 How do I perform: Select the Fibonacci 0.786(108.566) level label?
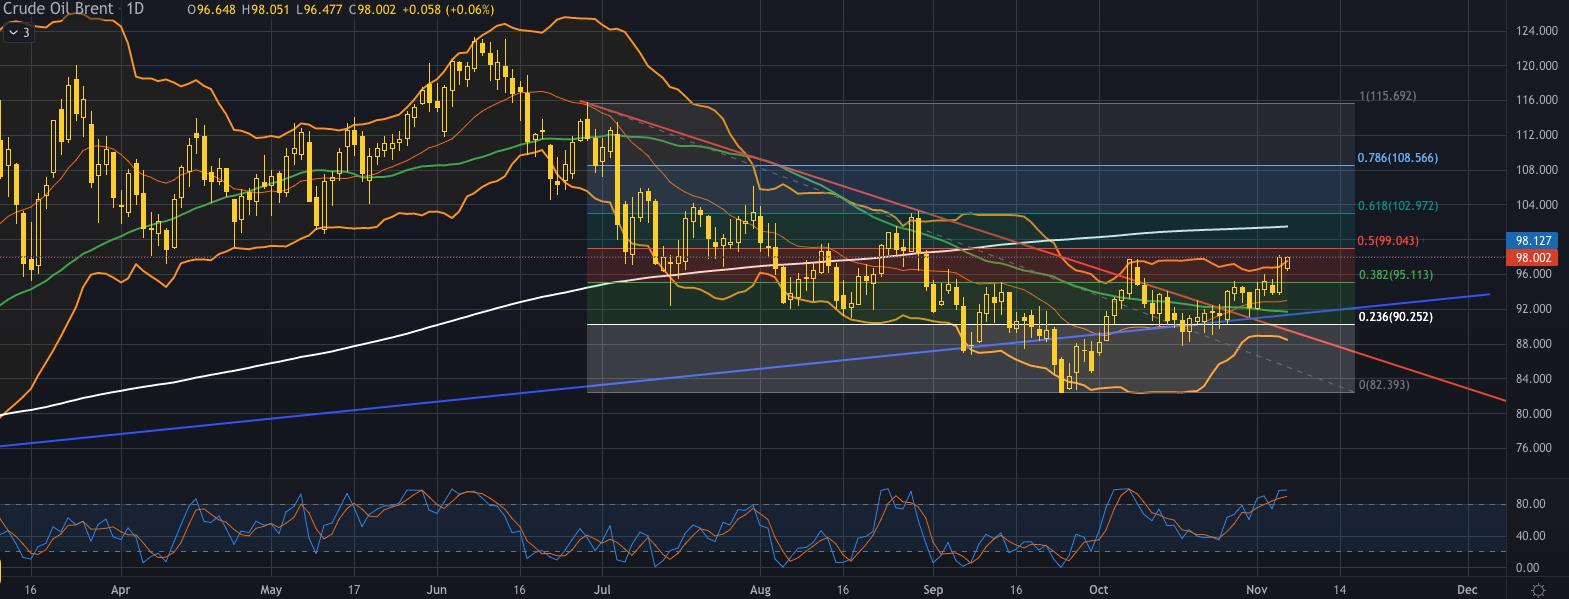coord(1397,158)
